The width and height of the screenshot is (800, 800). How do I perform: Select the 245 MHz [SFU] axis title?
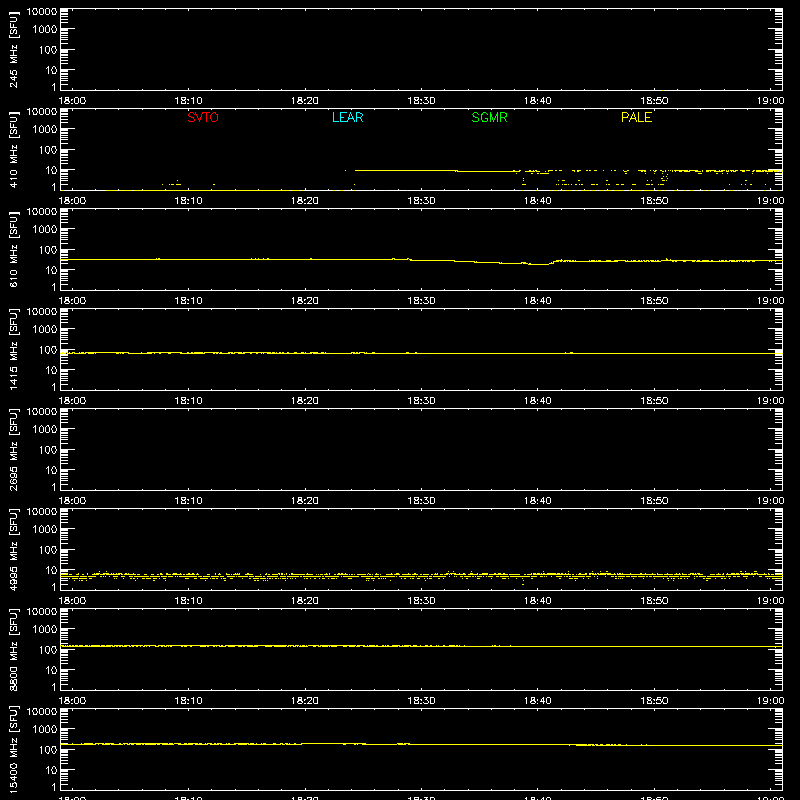pos(14,49)
